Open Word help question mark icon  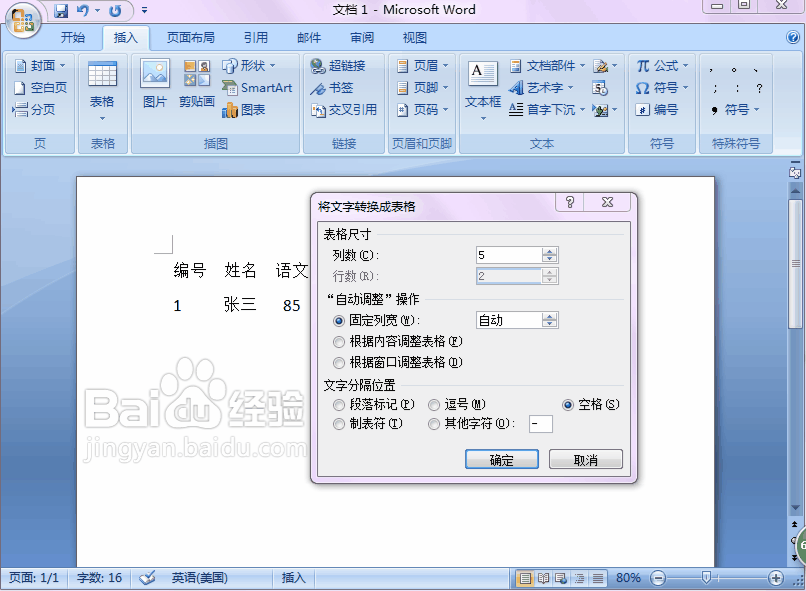[793, 37]
